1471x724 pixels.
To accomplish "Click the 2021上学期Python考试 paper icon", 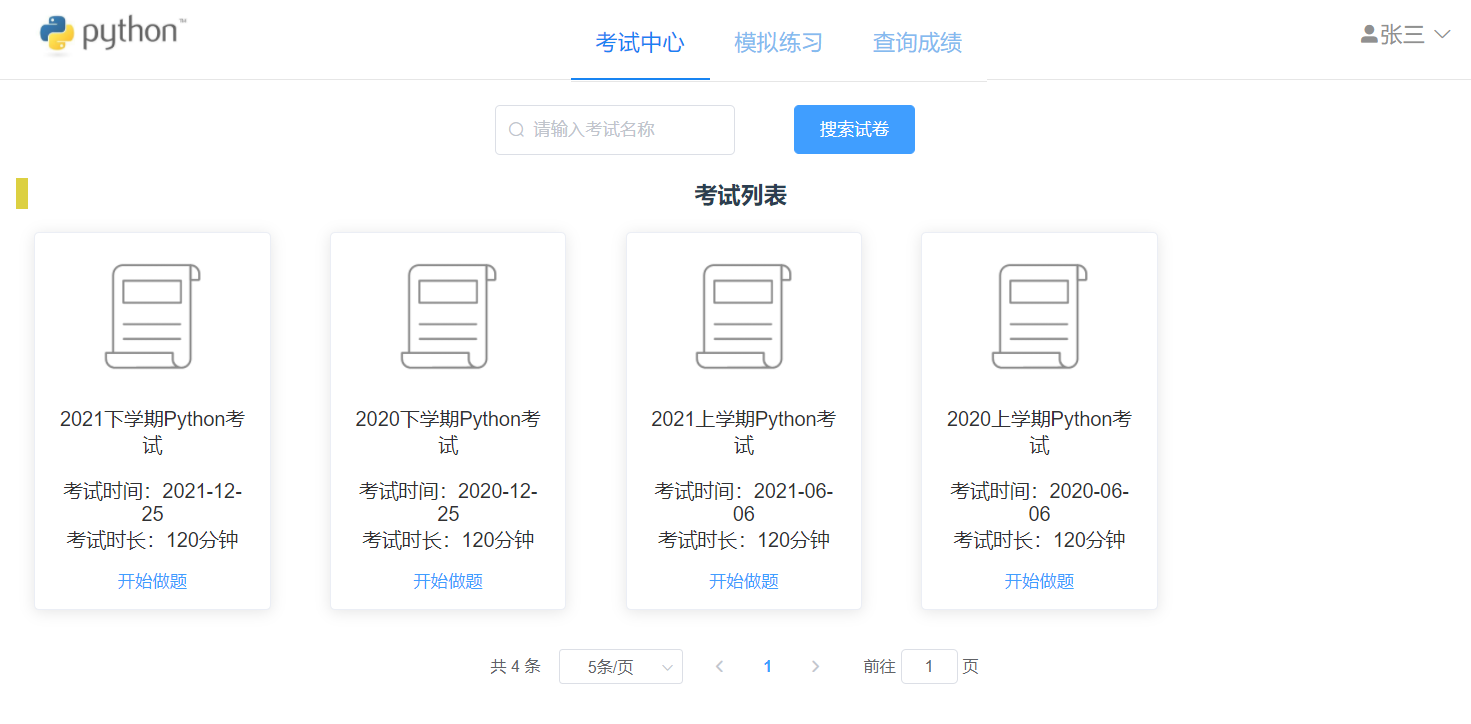I will click(x=744, y=316).
